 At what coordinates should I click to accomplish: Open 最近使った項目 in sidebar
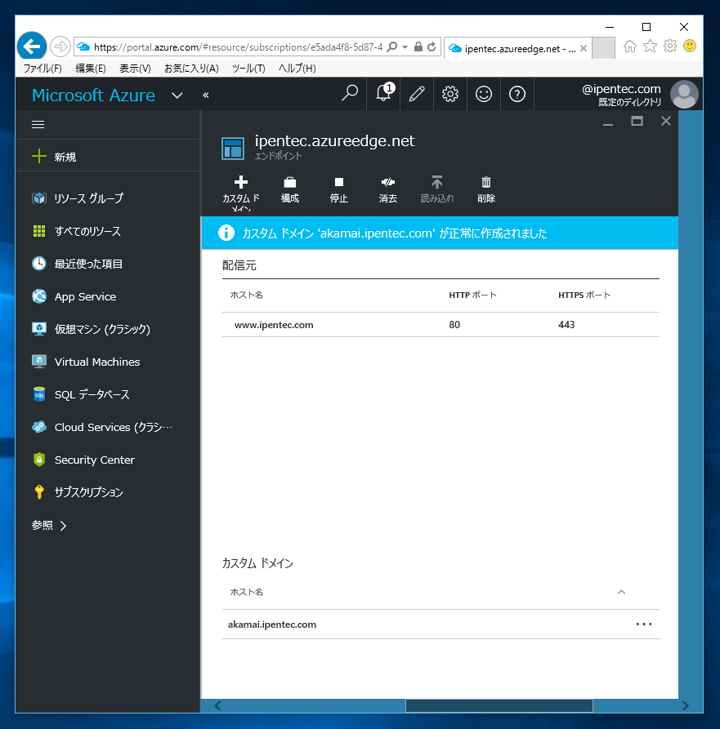[108, 264]
